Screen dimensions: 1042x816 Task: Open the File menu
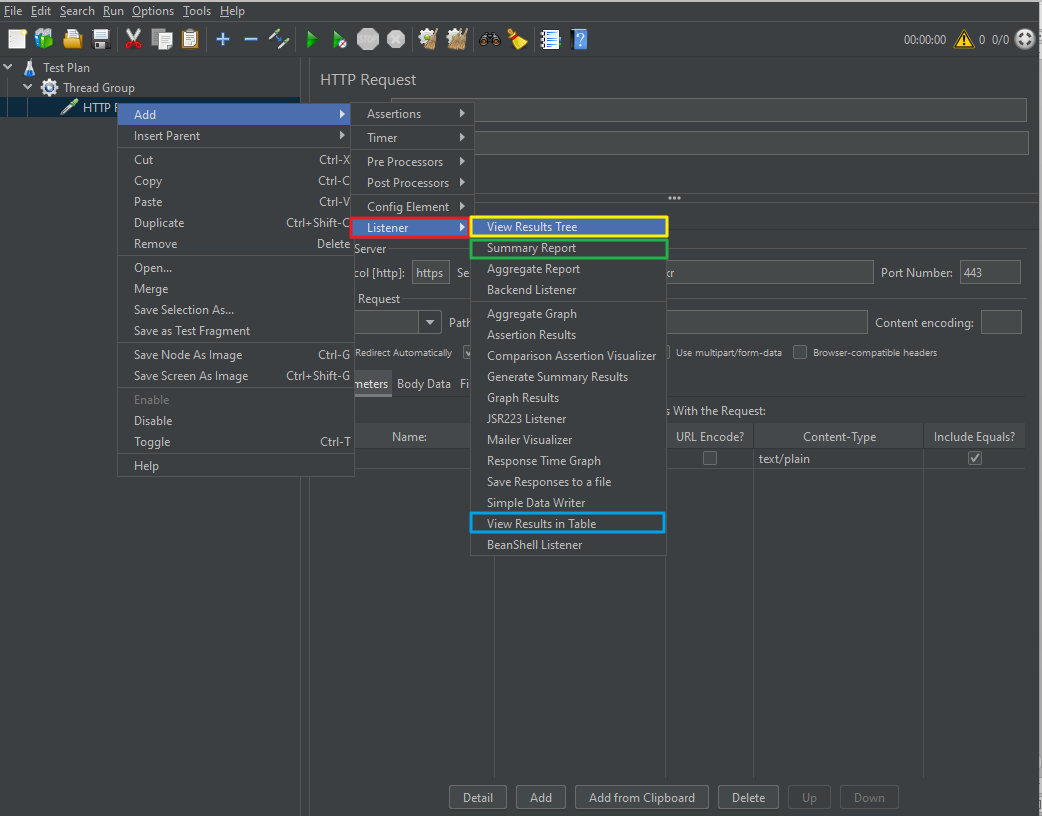point(13,11)
